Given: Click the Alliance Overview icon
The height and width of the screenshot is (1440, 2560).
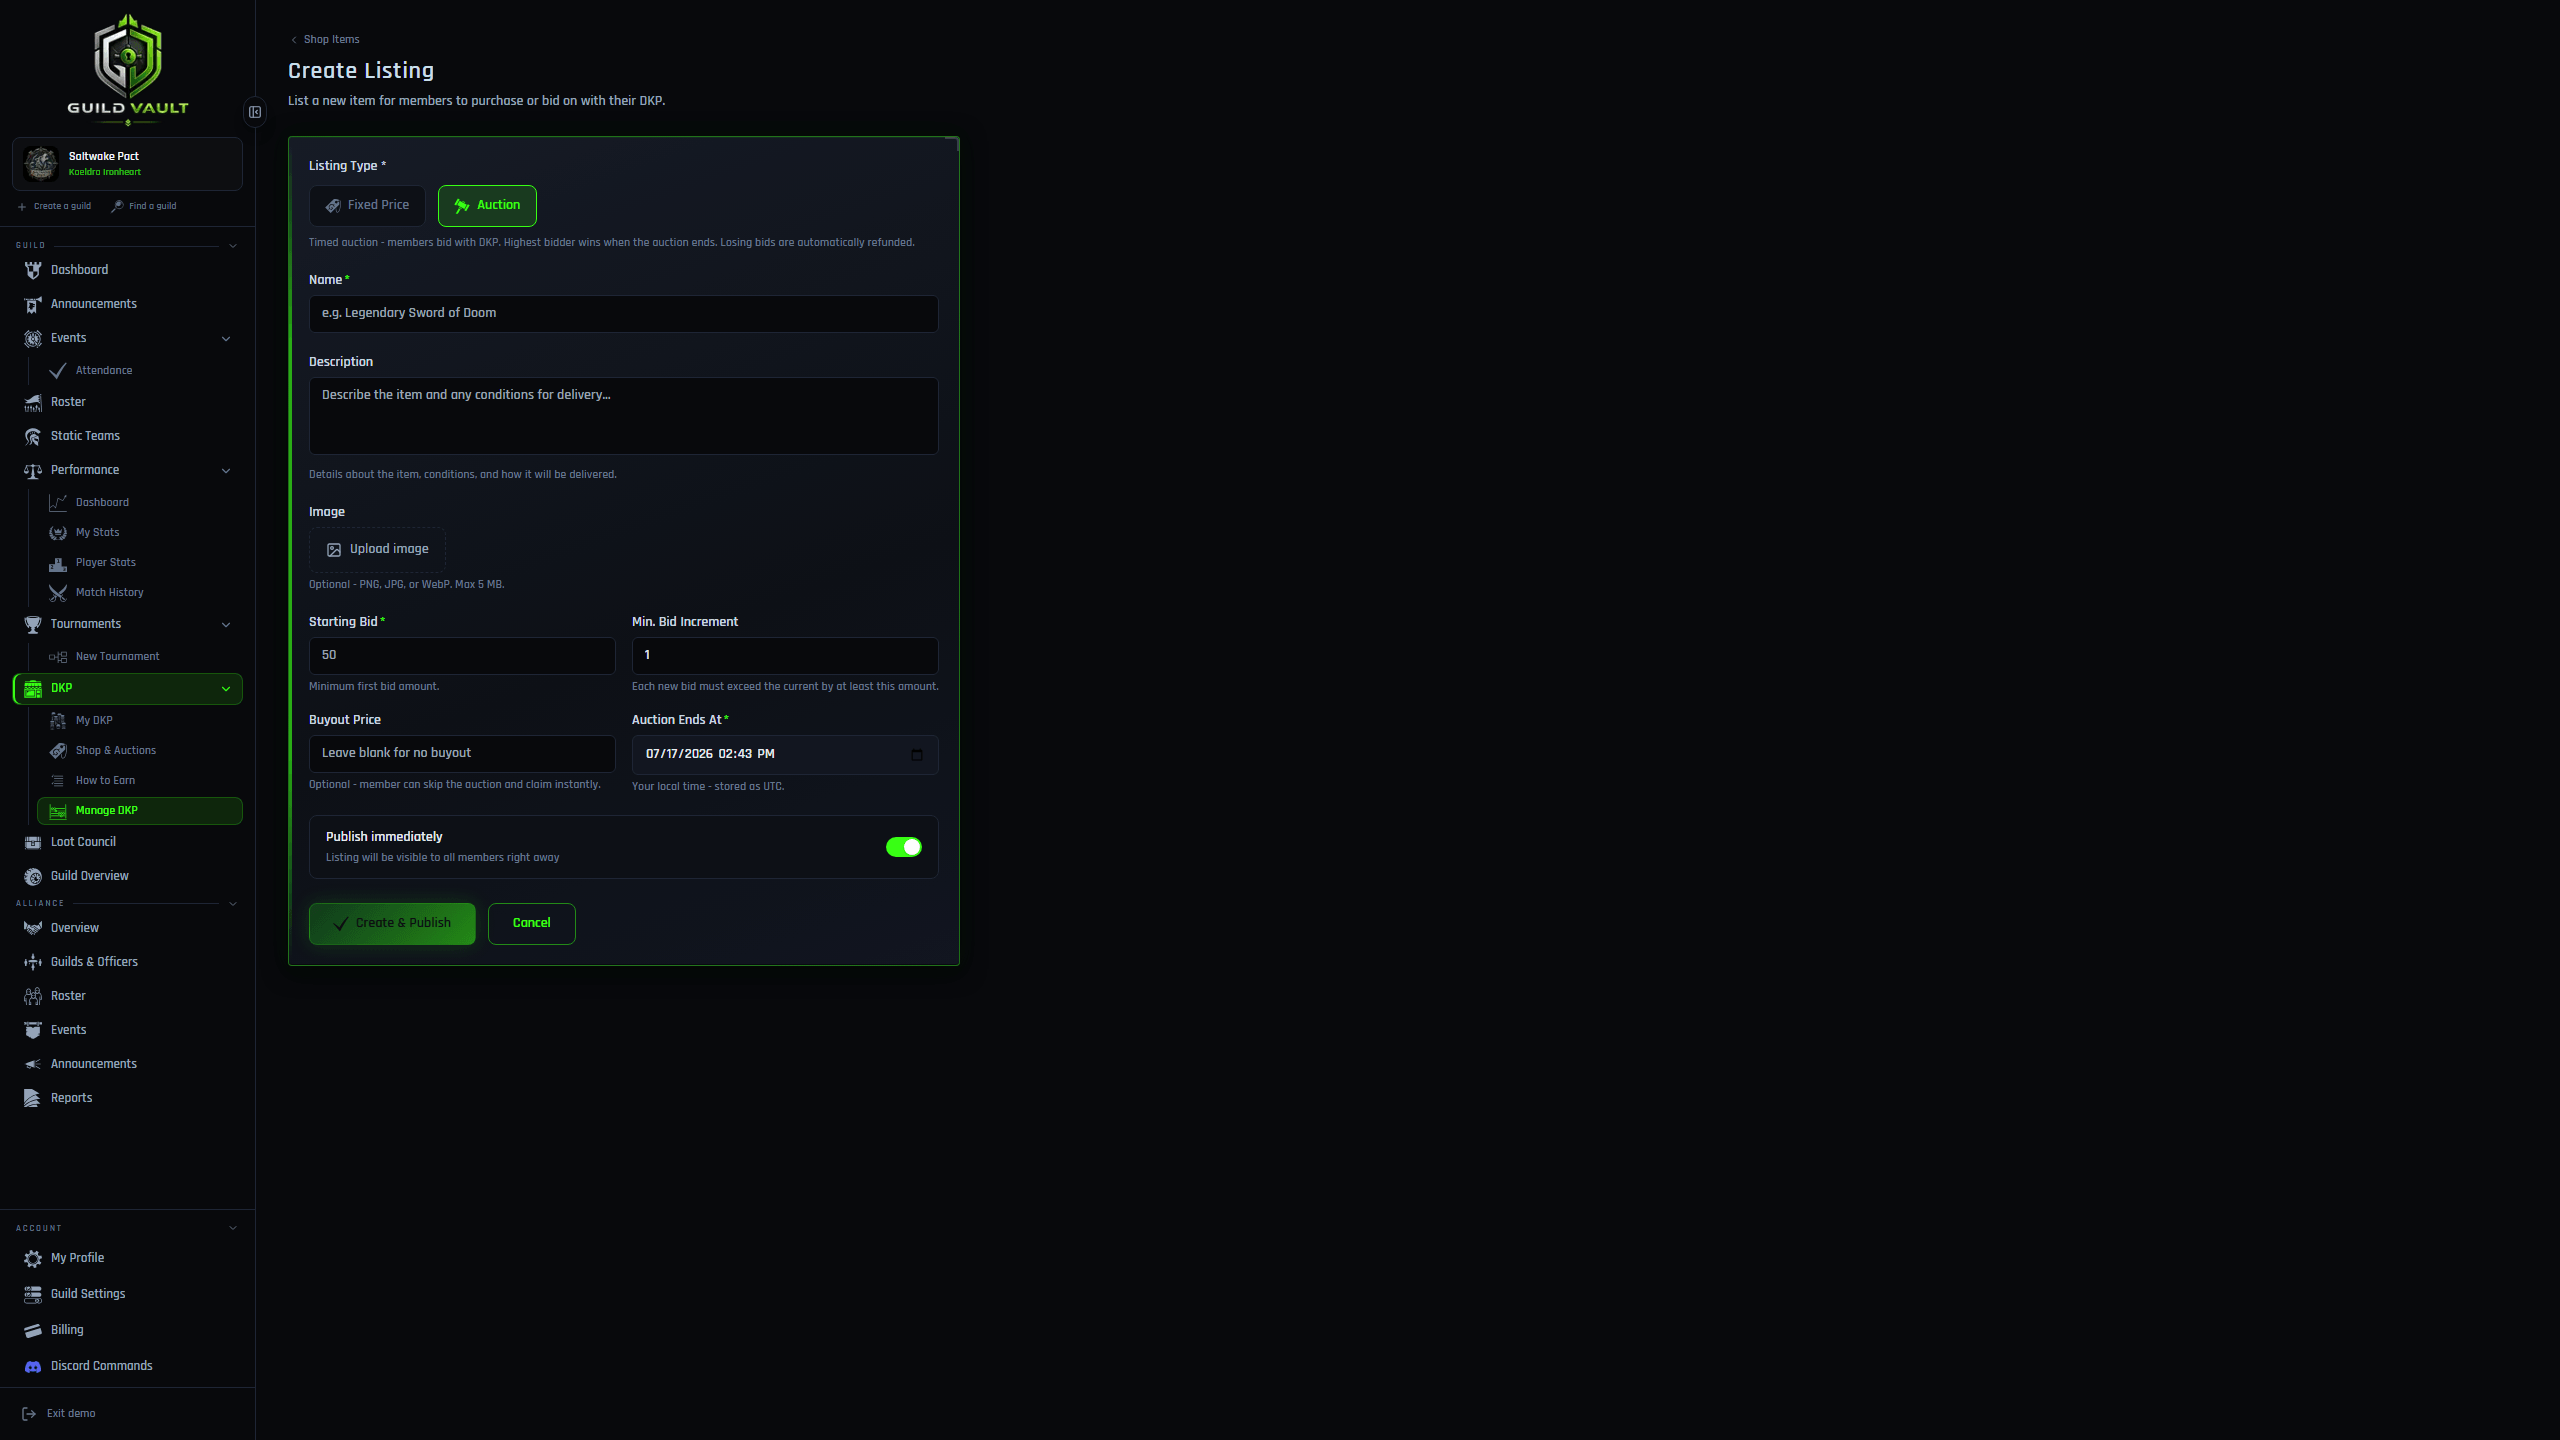Looking at the screenshot, I should tap(33, 928).
